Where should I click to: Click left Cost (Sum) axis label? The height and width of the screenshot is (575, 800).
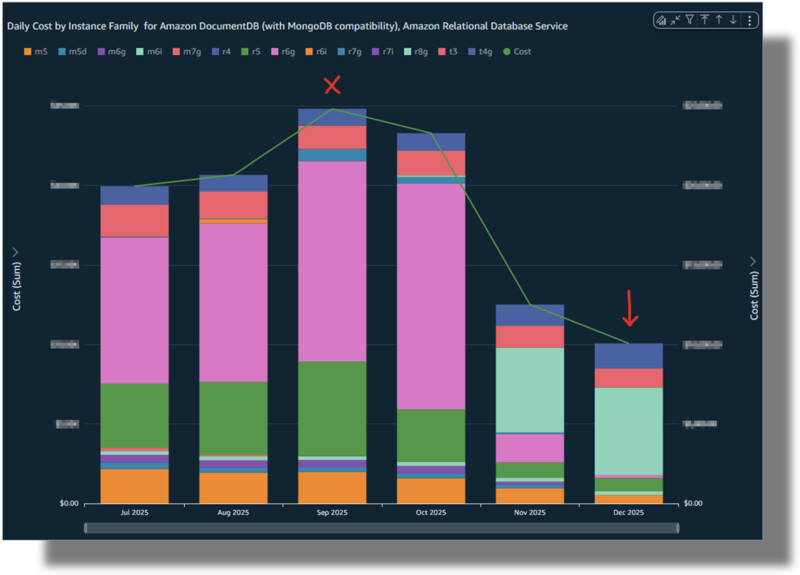[x=17, y=286]
